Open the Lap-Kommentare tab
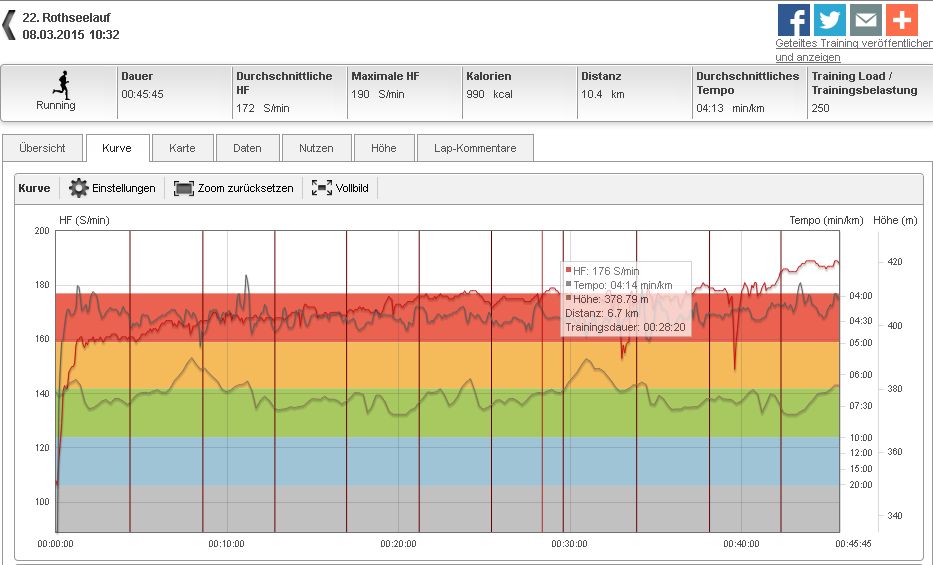The width and height of the screenshot is (933, 565). (475, 148)
